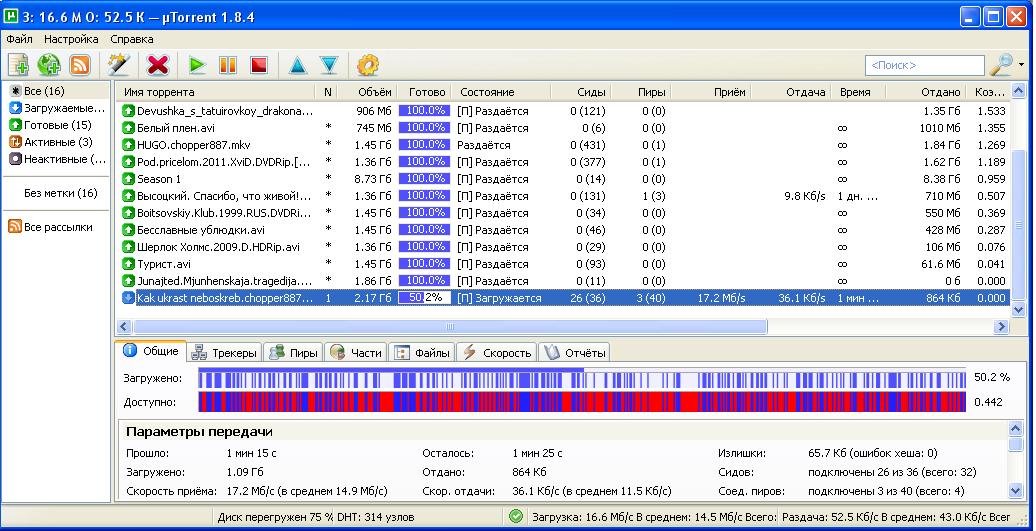The height and width of the screenshot is (531, 1036).
Task: Select the Pod.pricelom.2011.XviD.DVDRip torrent
Action: tap(564, 162)
